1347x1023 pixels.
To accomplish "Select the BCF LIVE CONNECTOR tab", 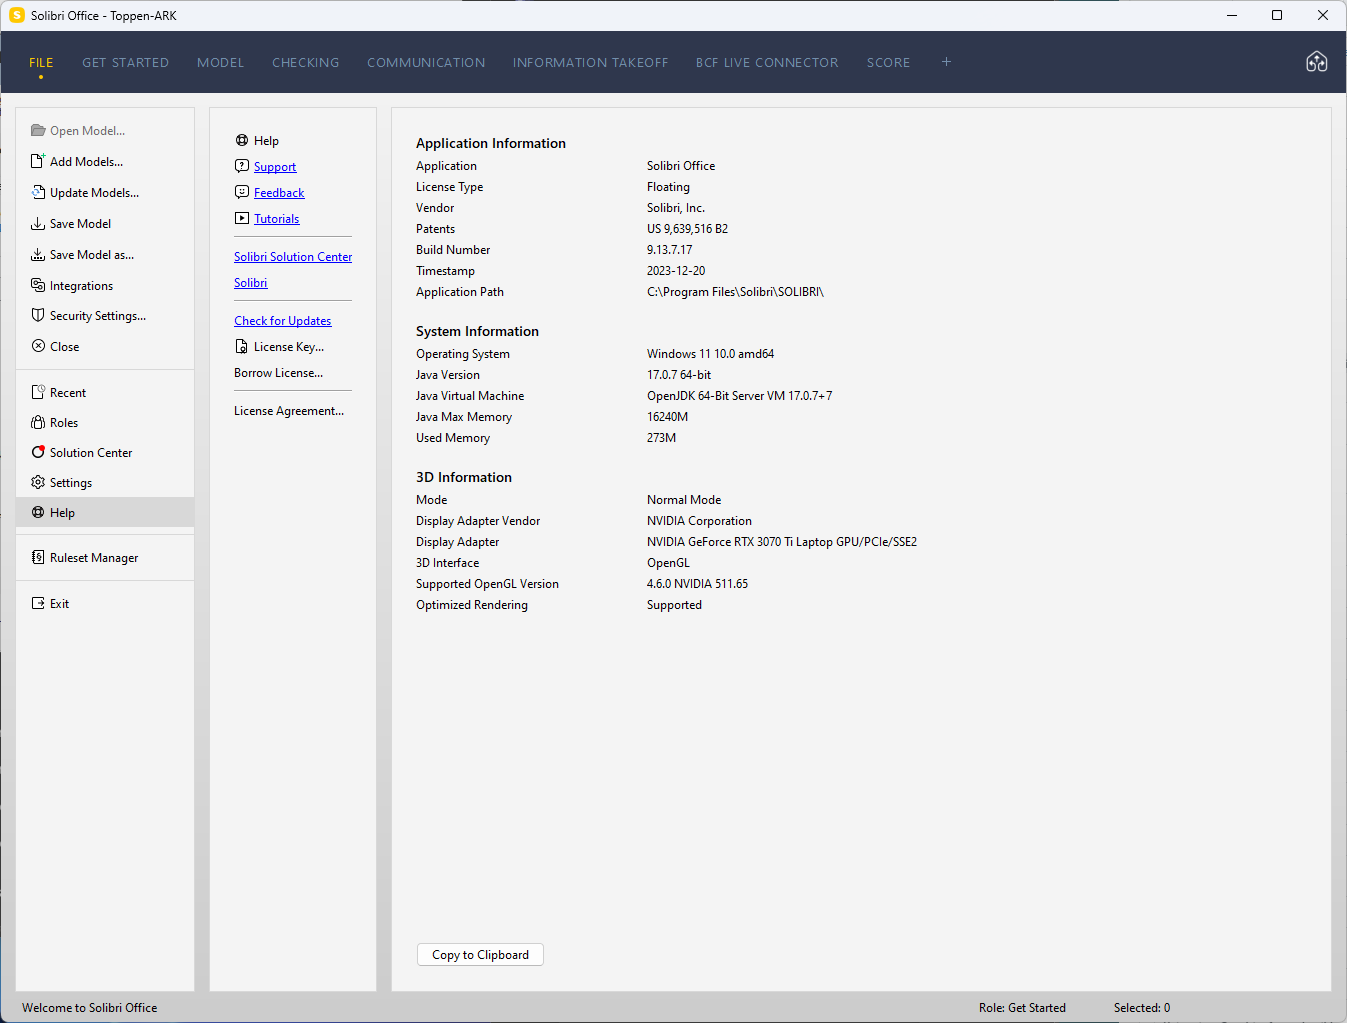I will tap(767, 62).
